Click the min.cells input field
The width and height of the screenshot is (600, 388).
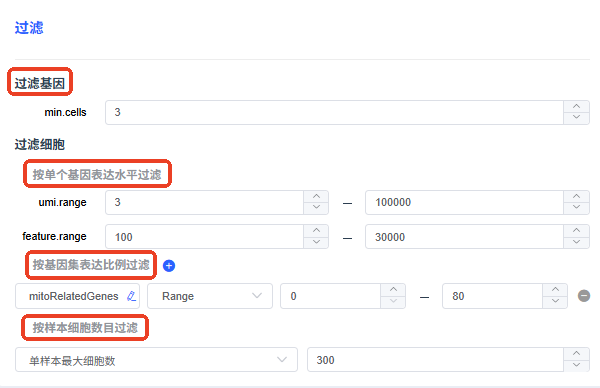click(x=334, y=112)
